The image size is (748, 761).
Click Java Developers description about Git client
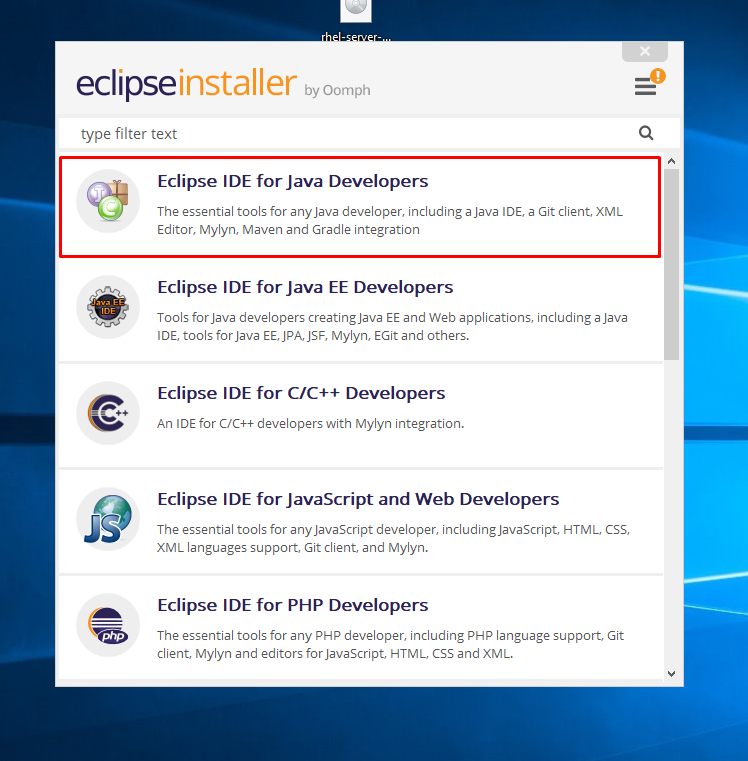[x=390, y=220]
